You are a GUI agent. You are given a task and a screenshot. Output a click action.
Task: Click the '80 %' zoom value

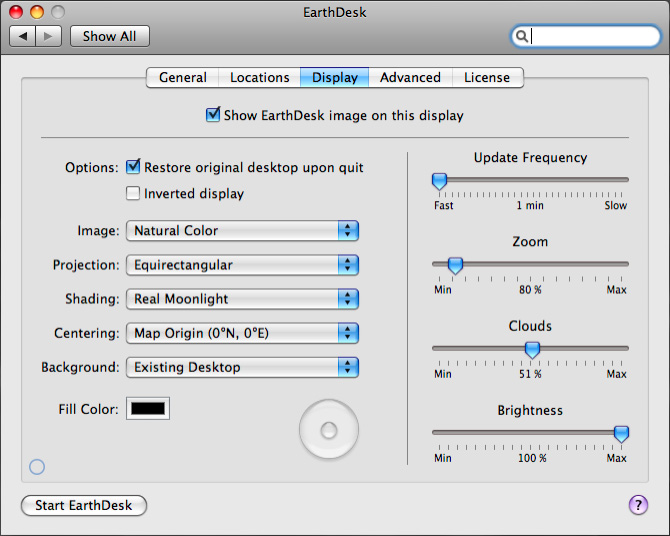click(x=530, y=290)
